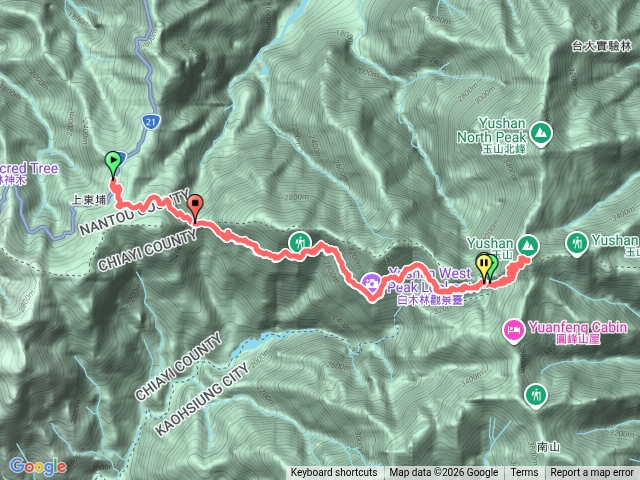The height and width of the screenshot is (480, 640).
Task: Open the Google logo link
Action: pos(38,466)
